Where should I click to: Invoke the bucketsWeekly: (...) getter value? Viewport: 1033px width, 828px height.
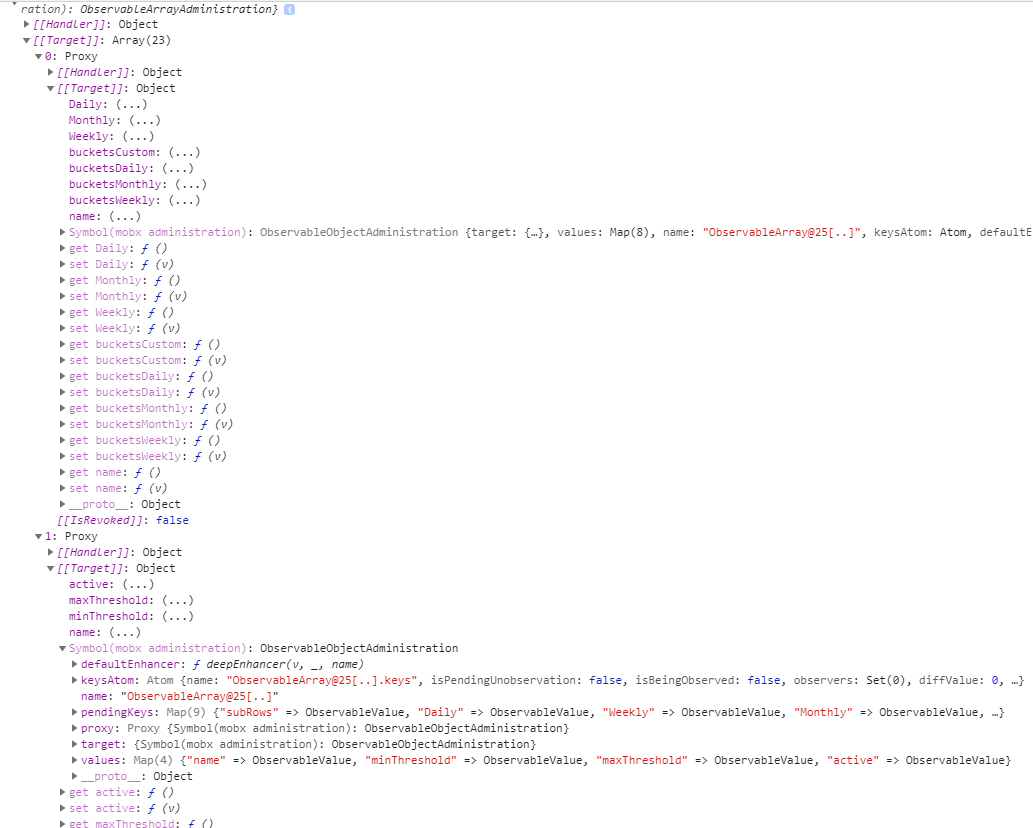pyautogui.click(x=184, y=200)
